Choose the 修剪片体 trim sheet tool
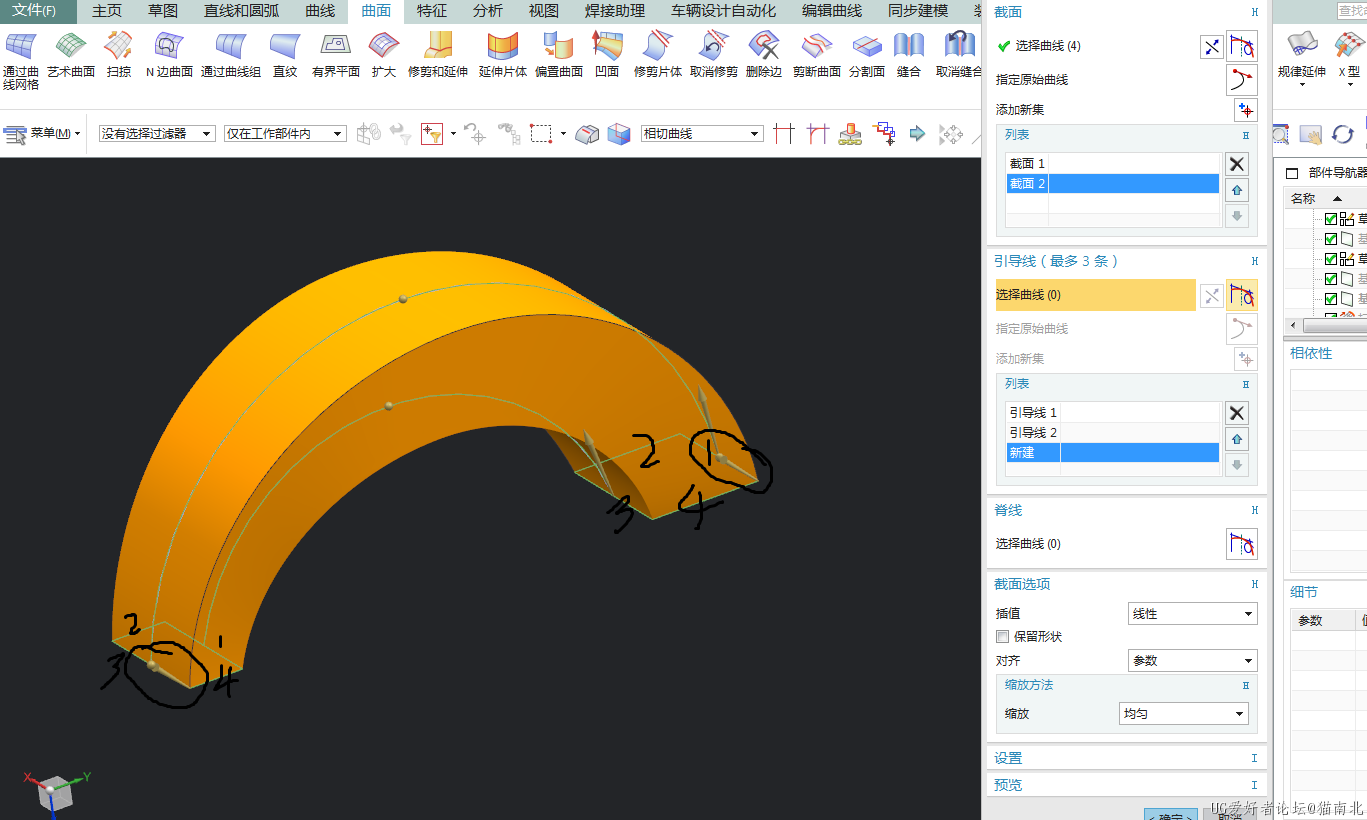Viewport: 1367px width, 820px height. tap(658, 55)
